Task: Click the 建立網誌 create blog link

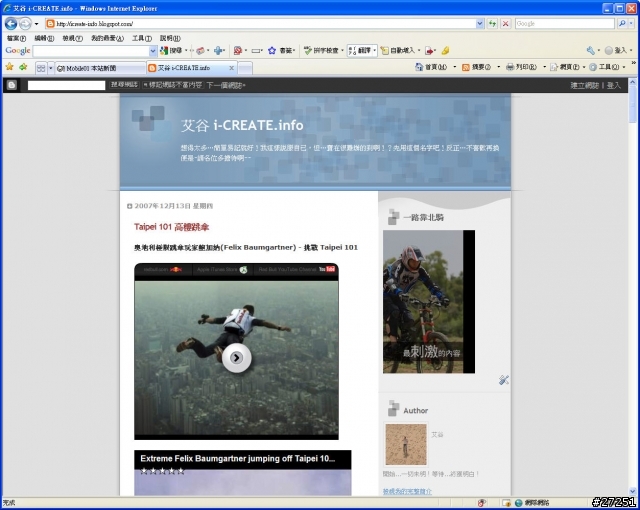Action: coord(584,85)
